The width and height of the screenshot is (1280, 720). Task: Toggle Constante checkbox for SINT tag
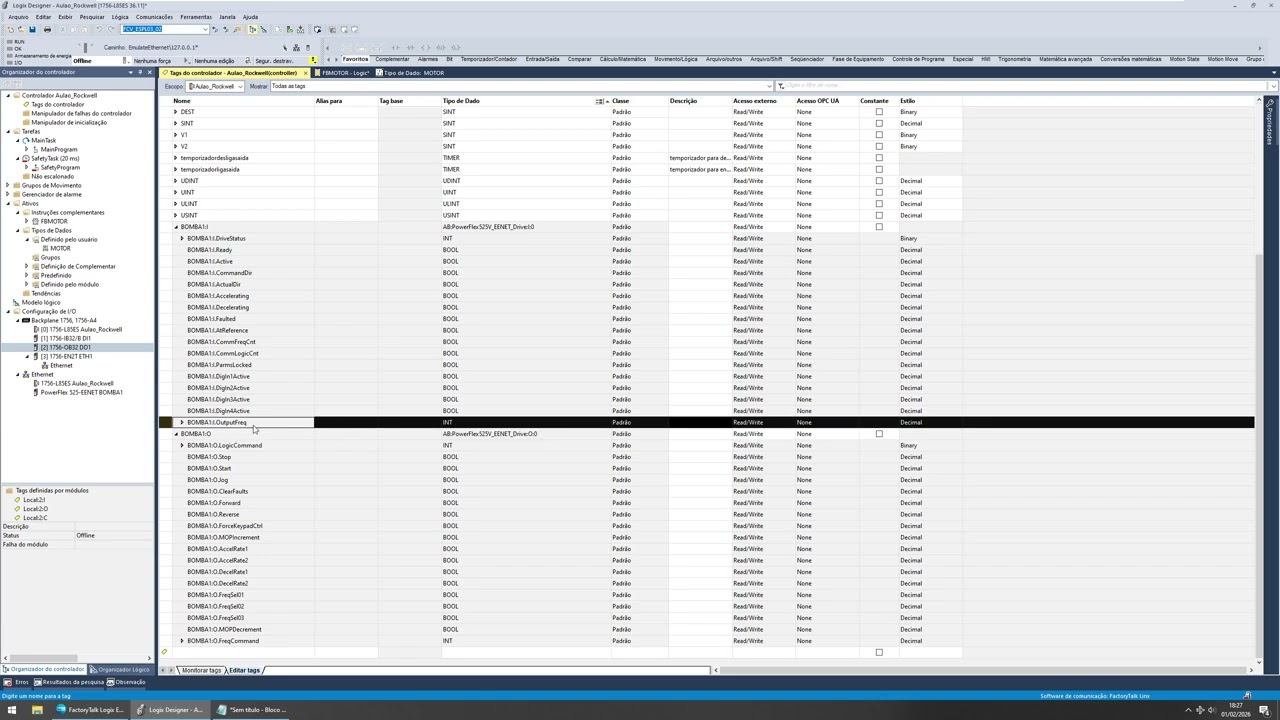pyautogui.click(x=879, y=123)
